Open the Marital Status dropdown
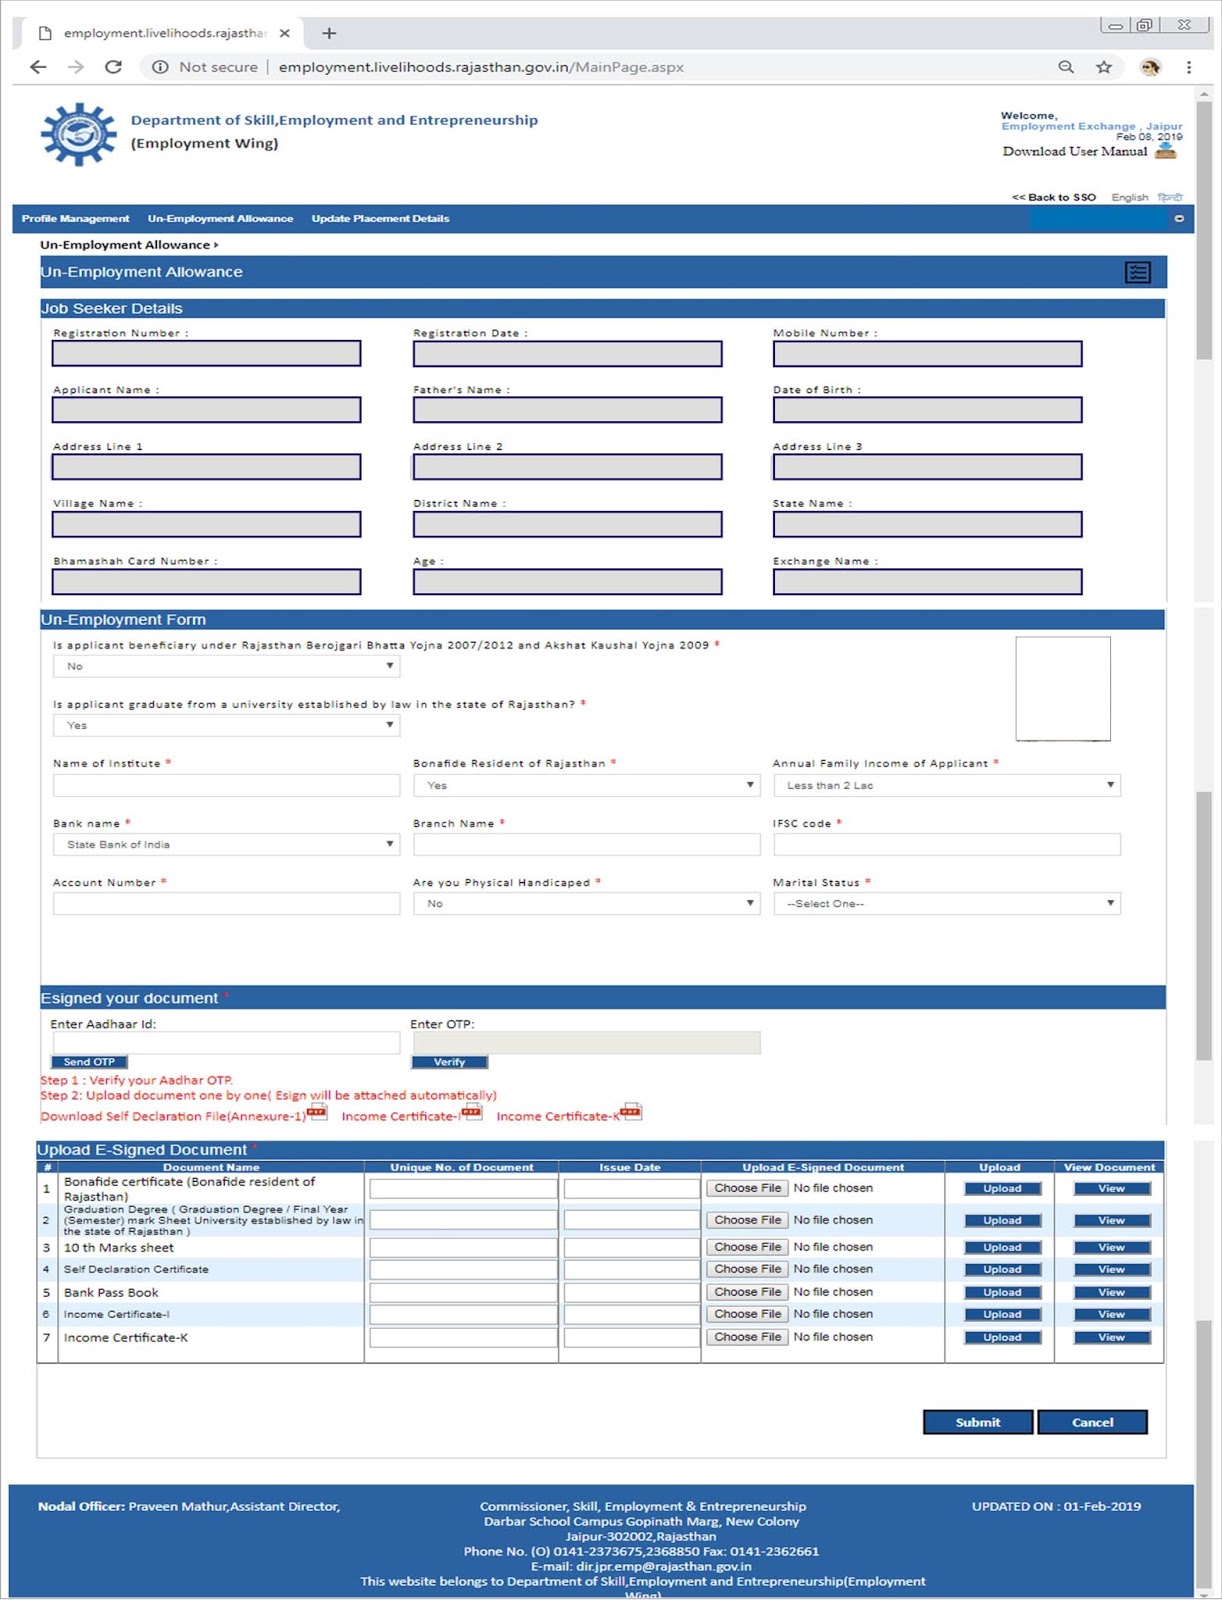This screenshot has height=1600, width=1222. coord(946,904)
